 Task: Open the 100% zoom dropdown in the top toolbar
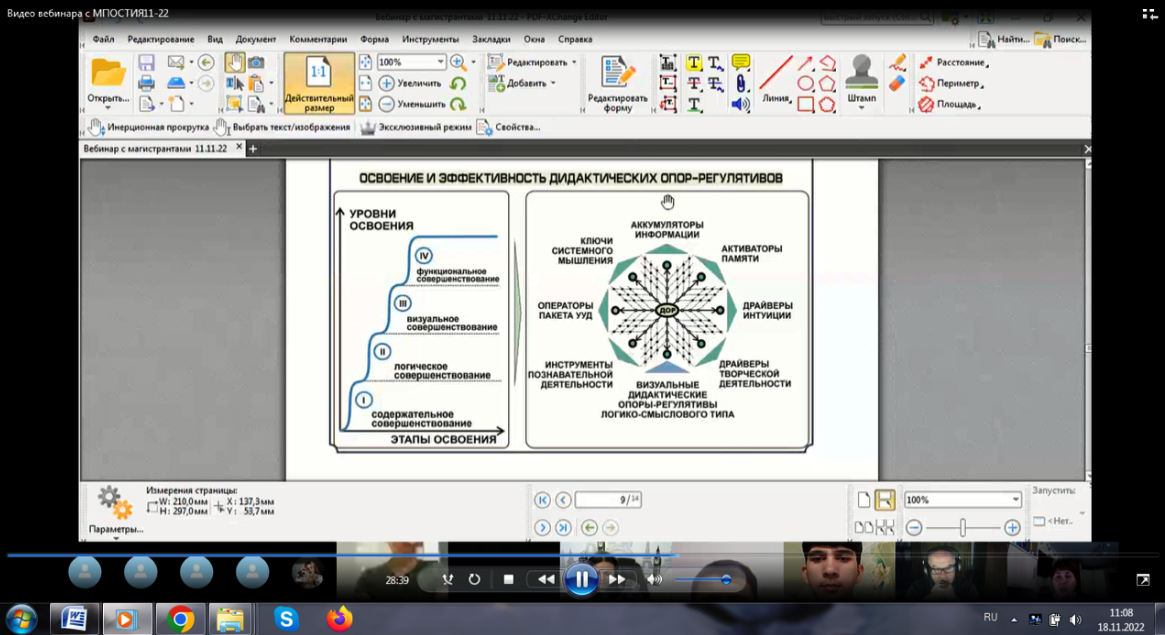pyautogui.click(x=439, y=62)
